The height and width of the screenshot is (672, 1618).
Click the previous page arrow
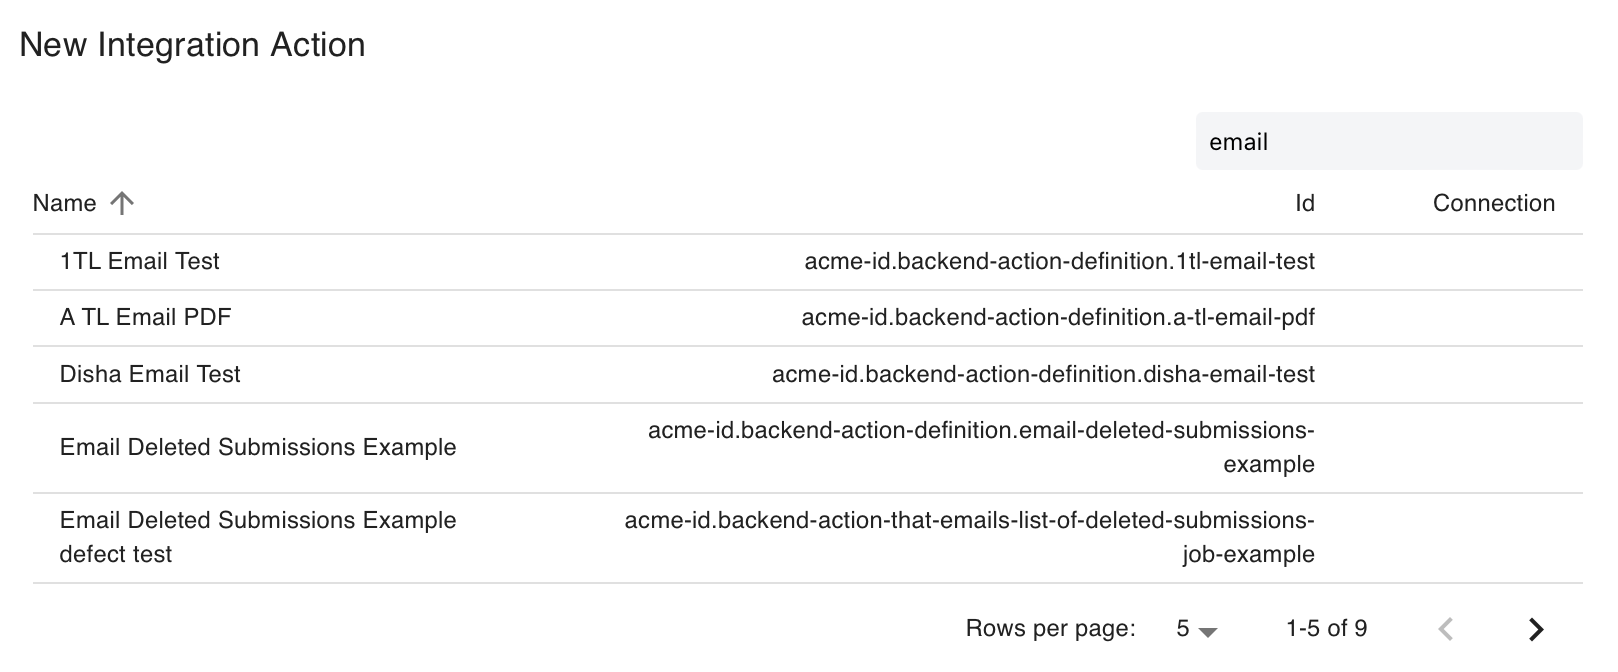(x=1445, y=629)
